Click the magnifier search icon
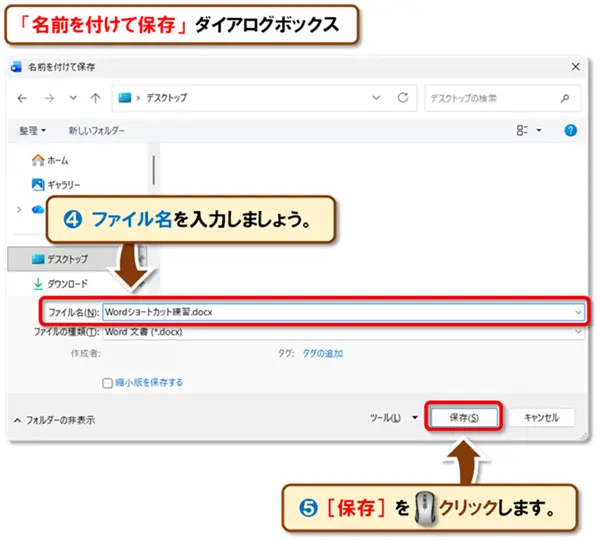 point(565,99)
